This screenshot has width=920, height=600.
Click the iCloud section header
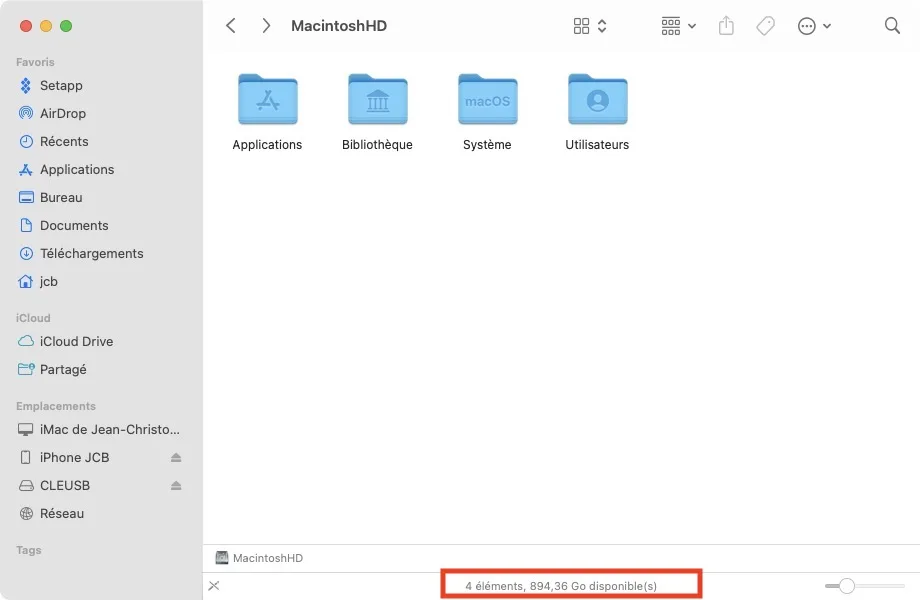coord(33,318)
